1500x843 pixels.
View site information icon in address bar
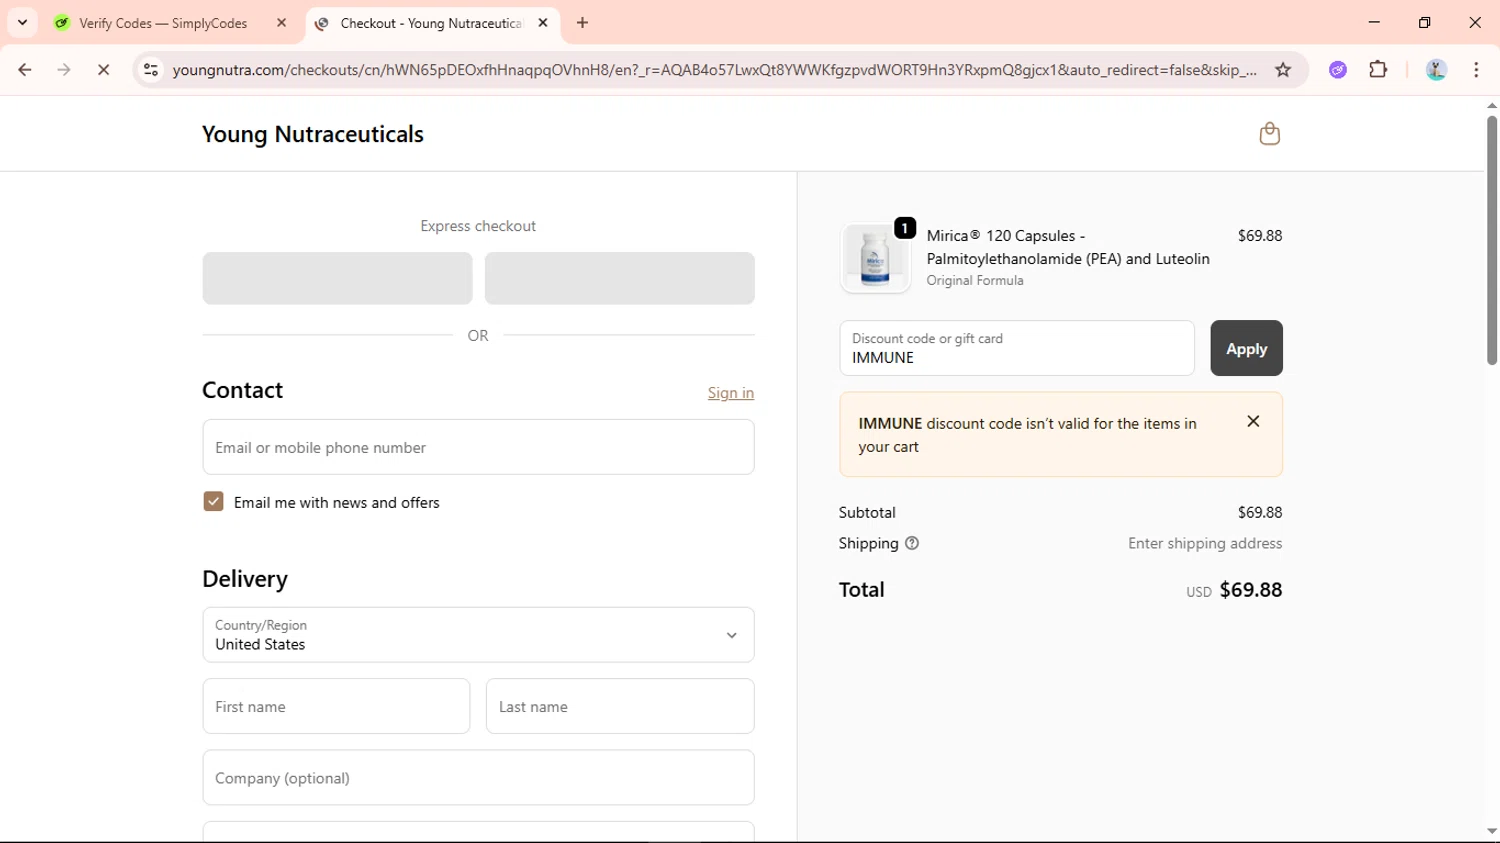click(151, 70)
